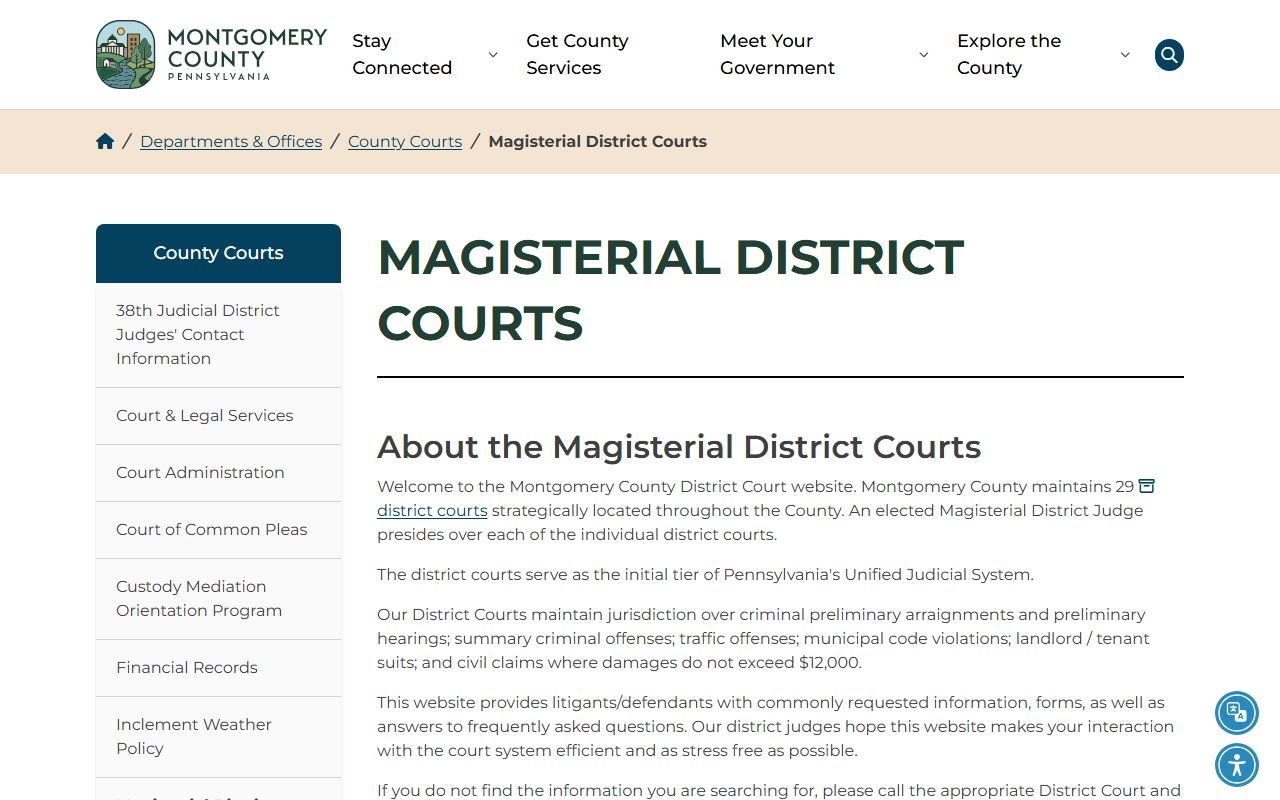Expand the Meet Your Government chevron
Image resolution: width=1280 pixels, height=800 pixels.
click(924, 55)
